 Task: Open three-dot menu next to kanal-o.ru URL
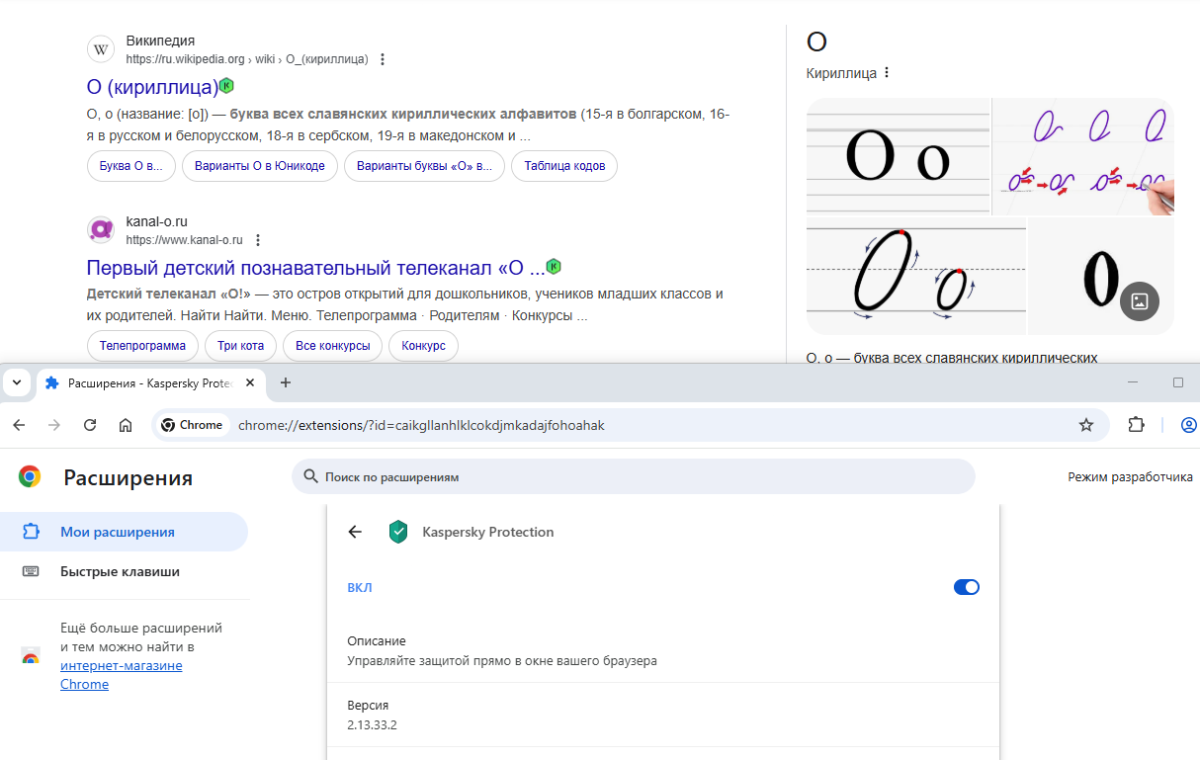pyautogui.click(x=258, y=240)
